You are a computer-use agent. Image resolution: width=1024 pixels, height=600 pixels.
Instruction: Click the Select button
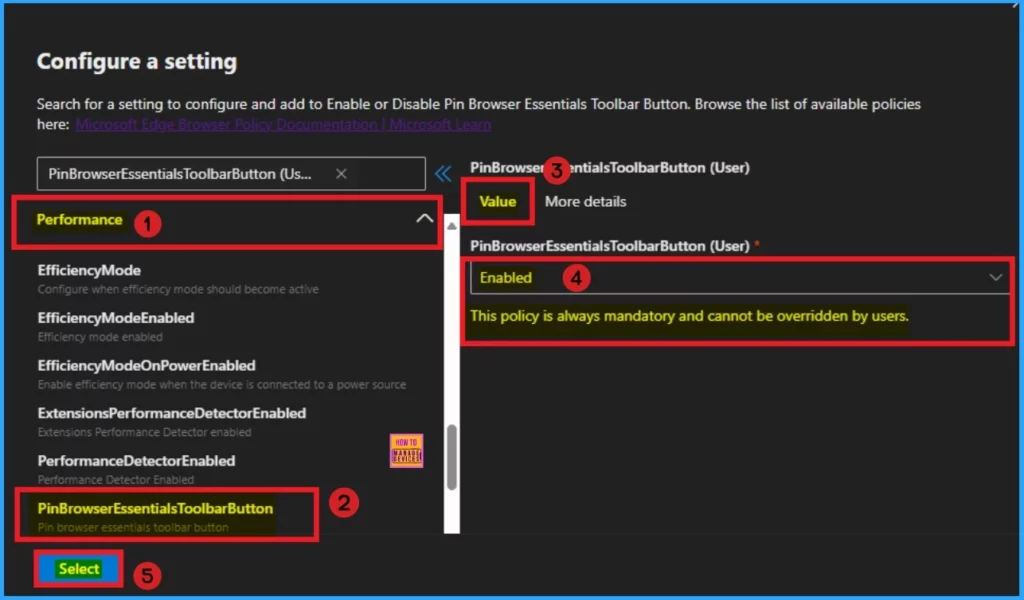pos(78,569)
